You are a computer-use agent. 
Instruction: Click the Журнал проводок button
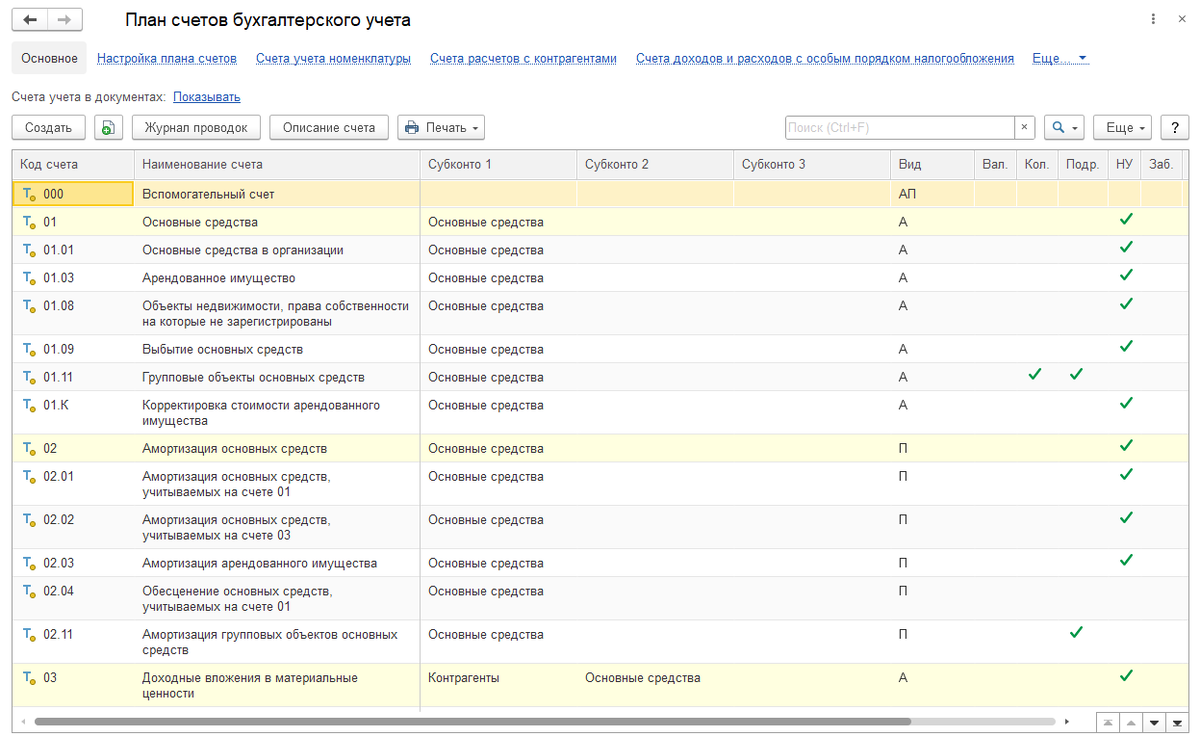[196, 128]
